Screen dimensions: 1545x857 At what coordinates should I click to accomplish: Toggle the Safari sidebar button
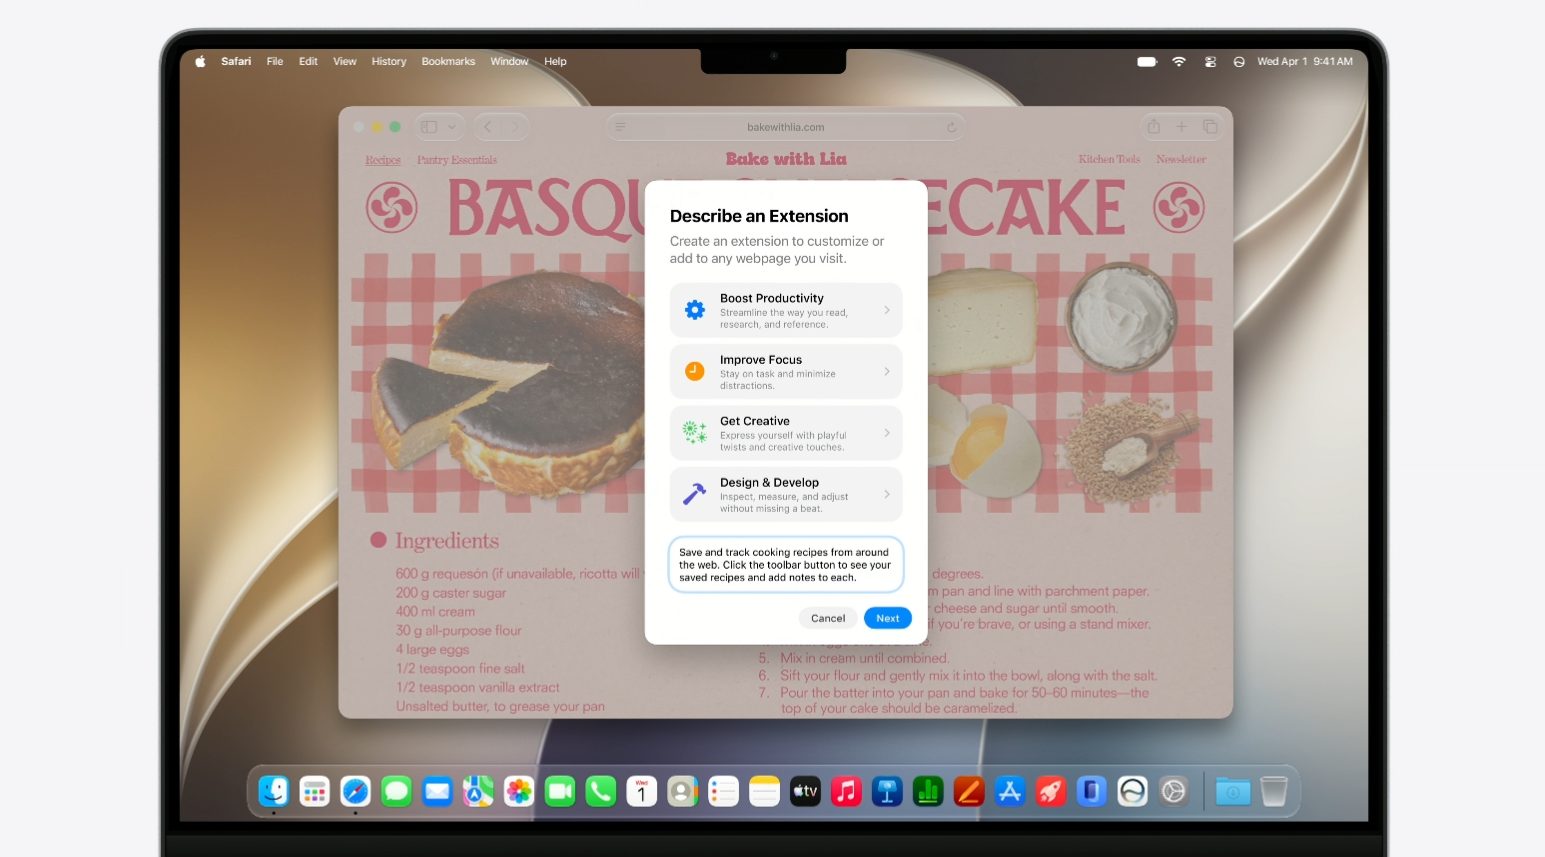click(429, 127)
